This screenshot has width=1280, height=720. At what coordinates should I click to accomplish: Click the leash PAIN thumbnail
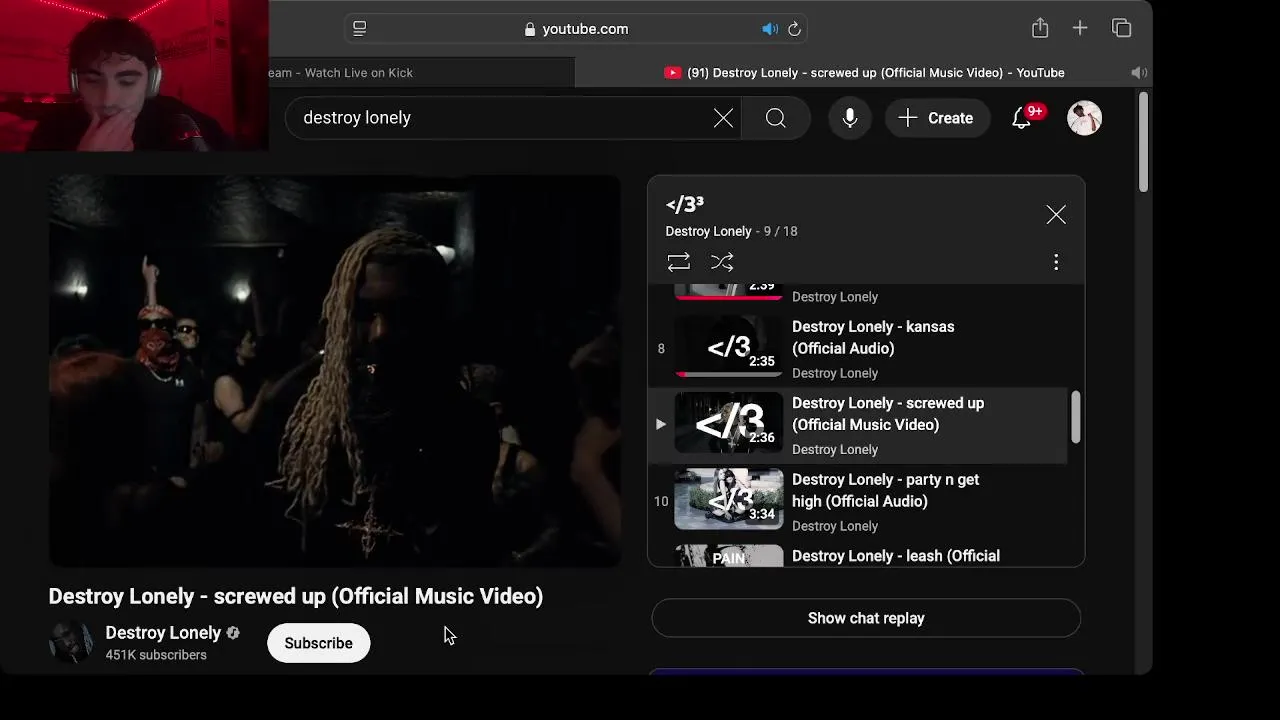click(729, 556)
